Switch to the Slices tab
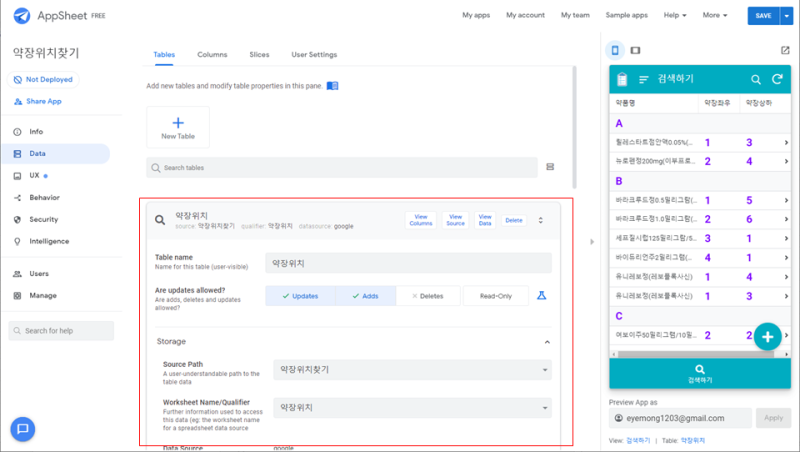Image resolution: width=800 pixels, height=452 pixels. 259,55
